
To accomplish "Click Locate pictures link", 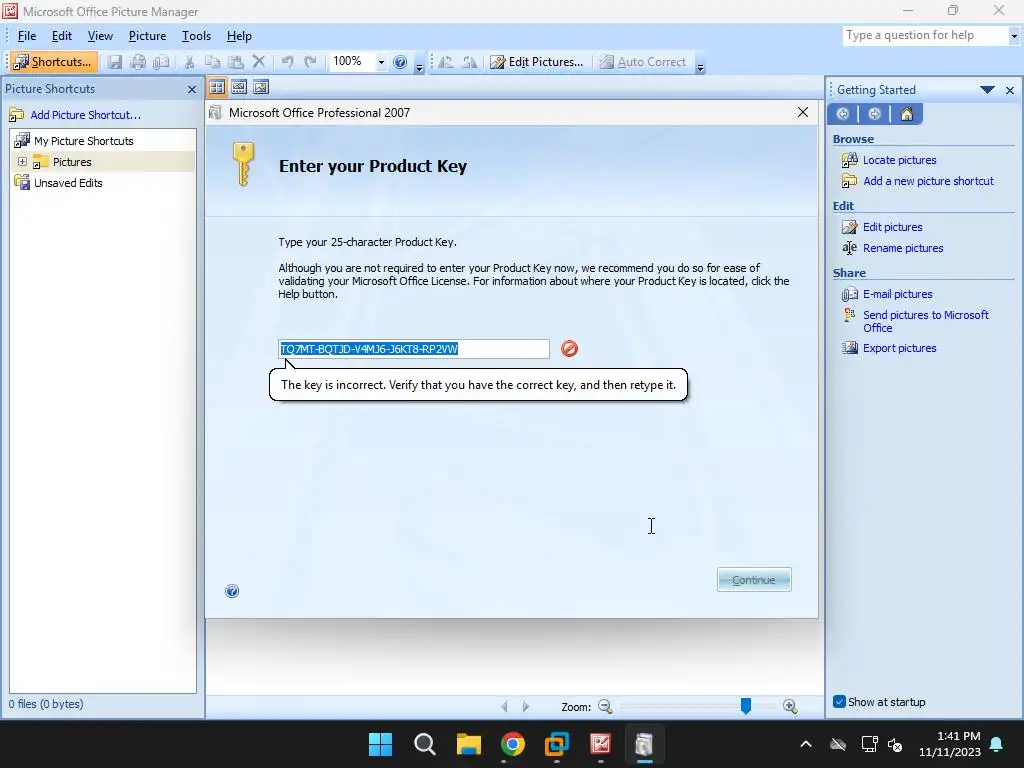I will [x=899, y=160].
